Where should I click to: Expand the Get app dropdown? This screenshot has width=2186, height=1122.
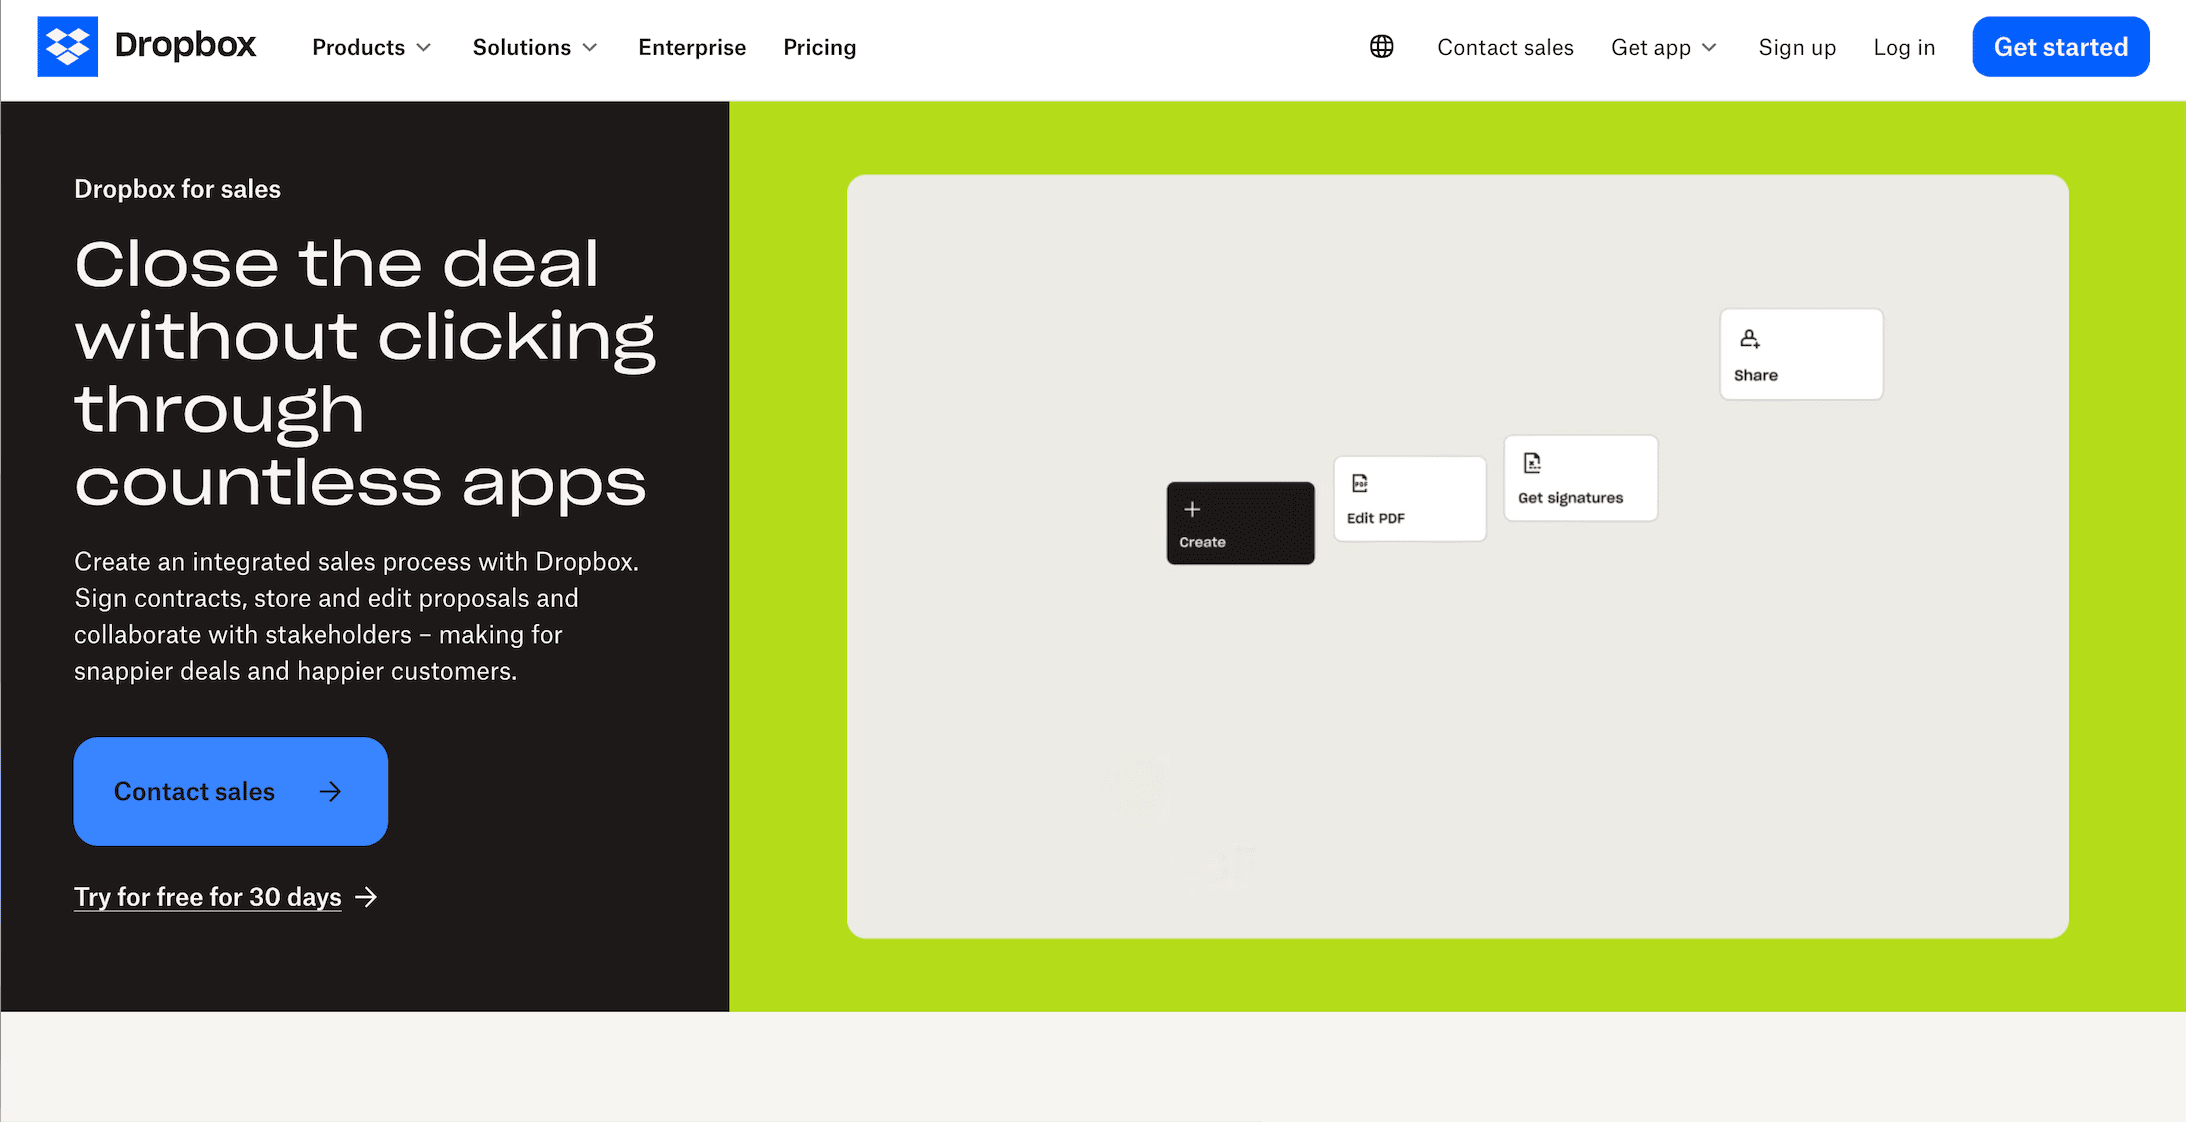point(1664,47)
